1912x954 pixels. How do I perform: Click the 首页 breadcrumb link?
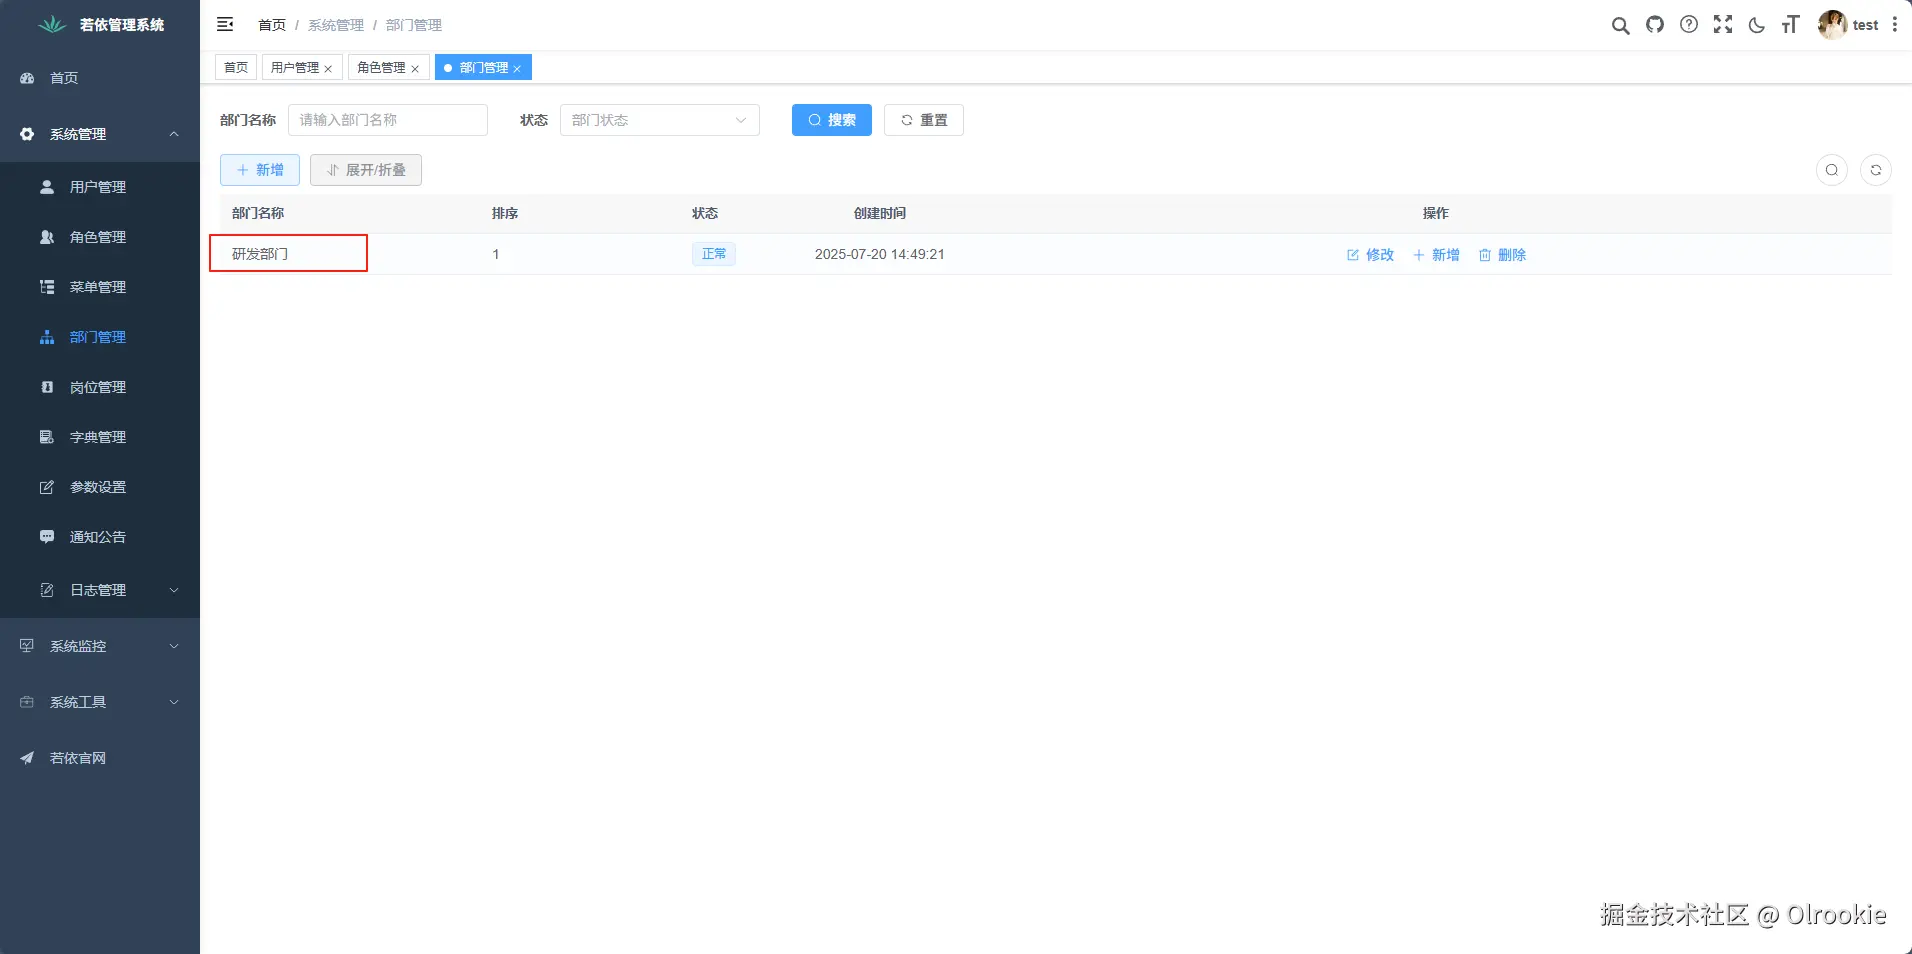click(272, 25)
